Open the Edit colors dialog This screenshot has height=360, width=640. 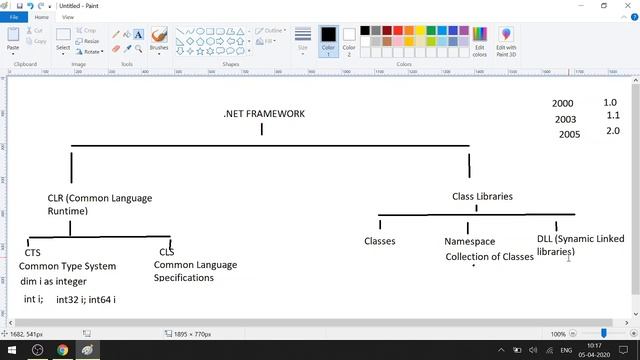480,42
